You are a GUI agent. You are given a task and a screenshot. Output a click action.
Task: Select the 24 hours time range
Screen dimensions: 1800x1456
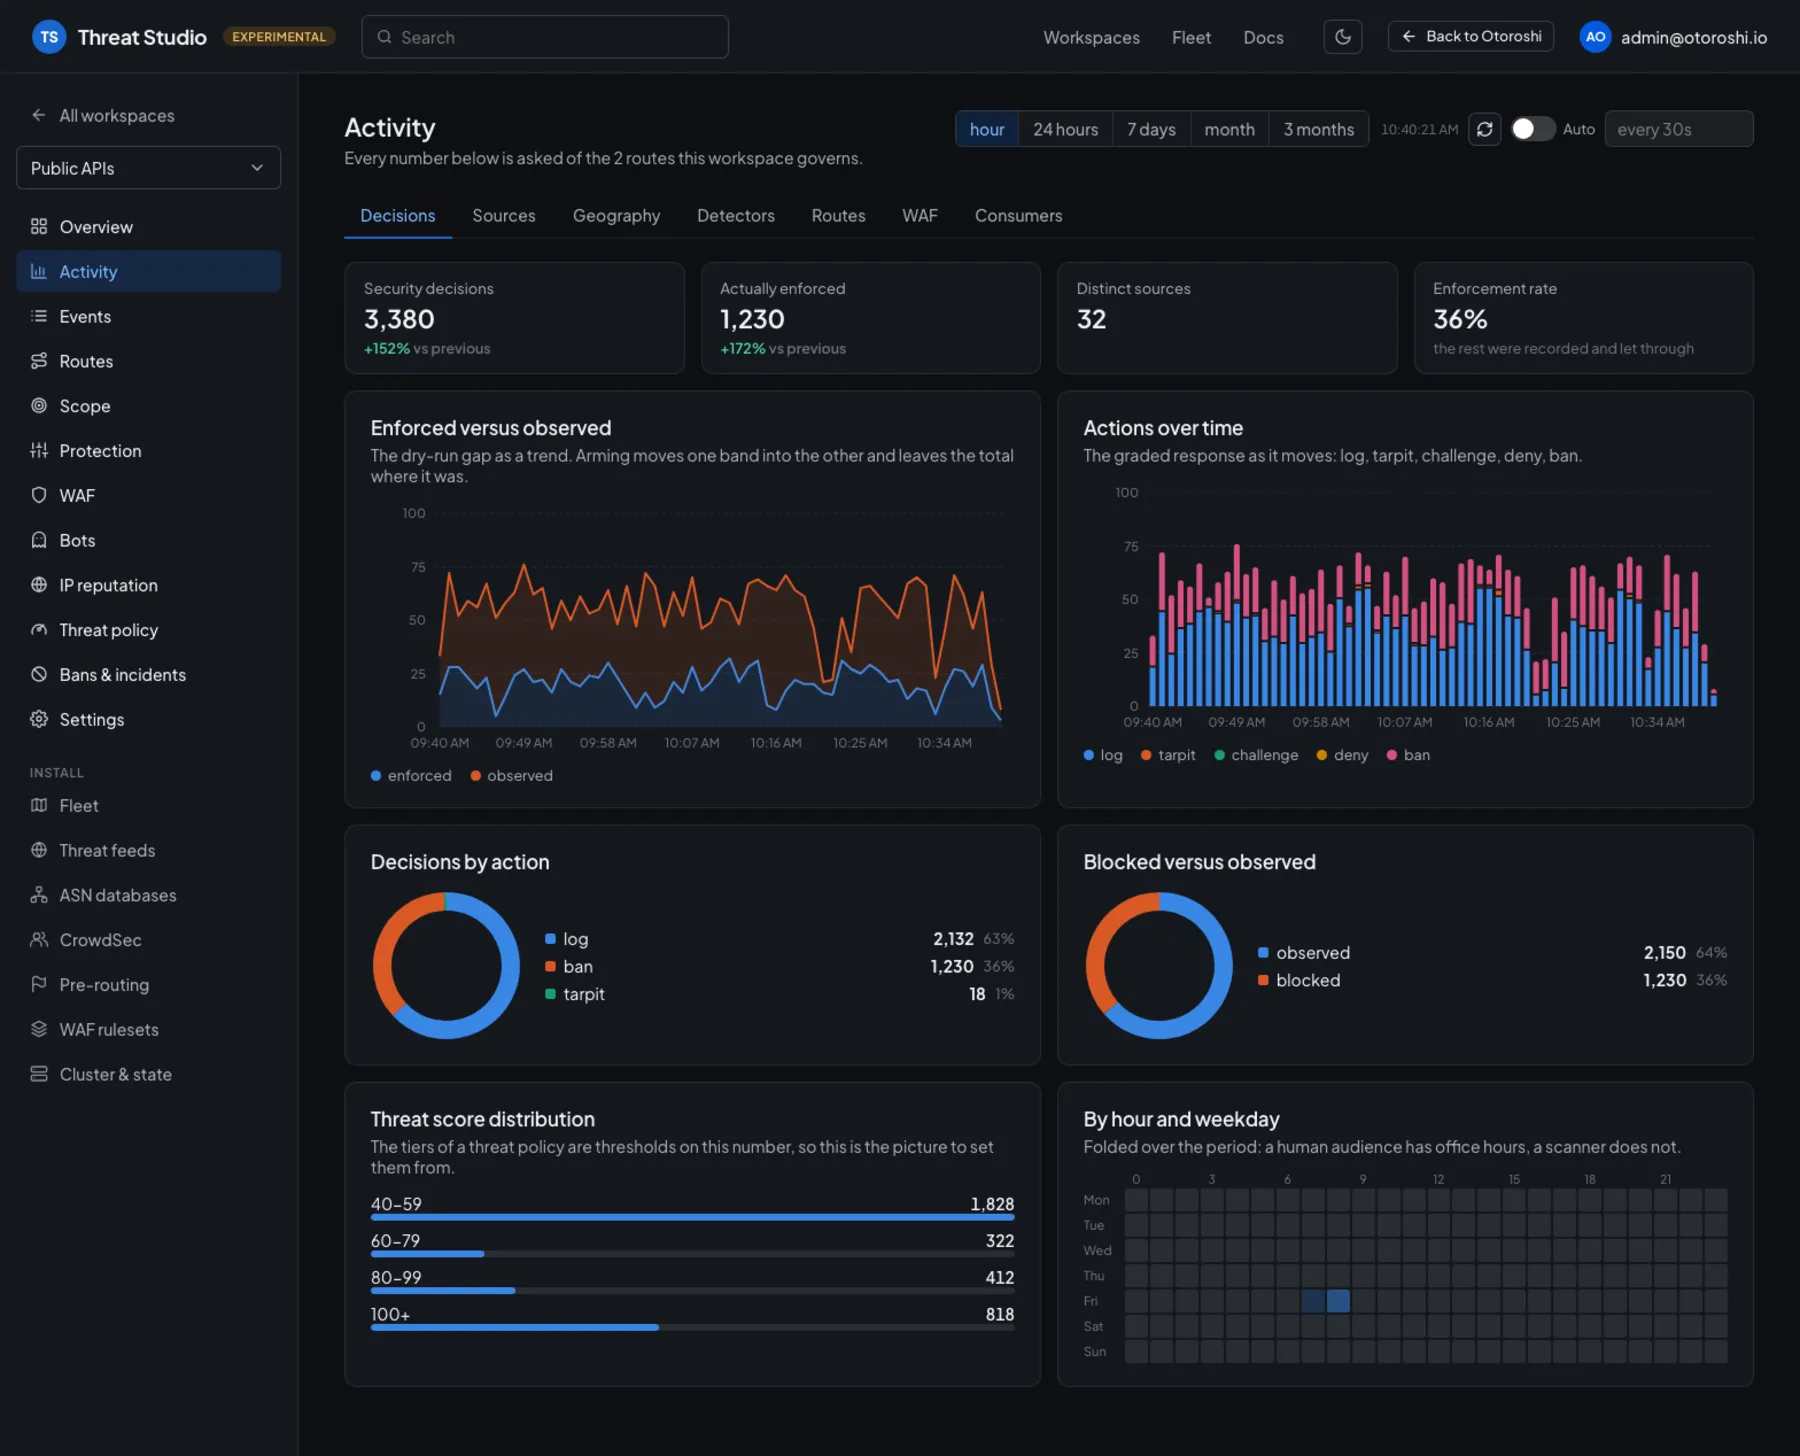click(x=1066, y=129)
